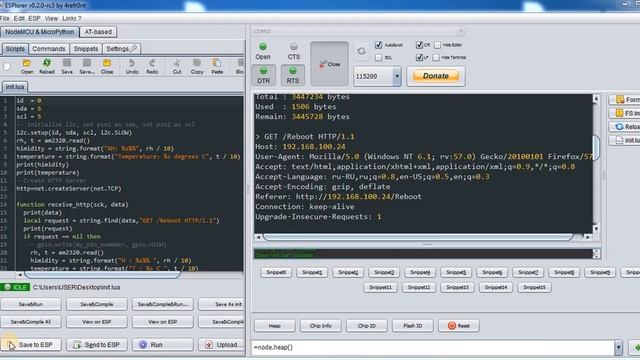Image resolution: width=640 pixels, height=360 pixels.
Task: Open the ESP menu
Action: pos(34,18)
